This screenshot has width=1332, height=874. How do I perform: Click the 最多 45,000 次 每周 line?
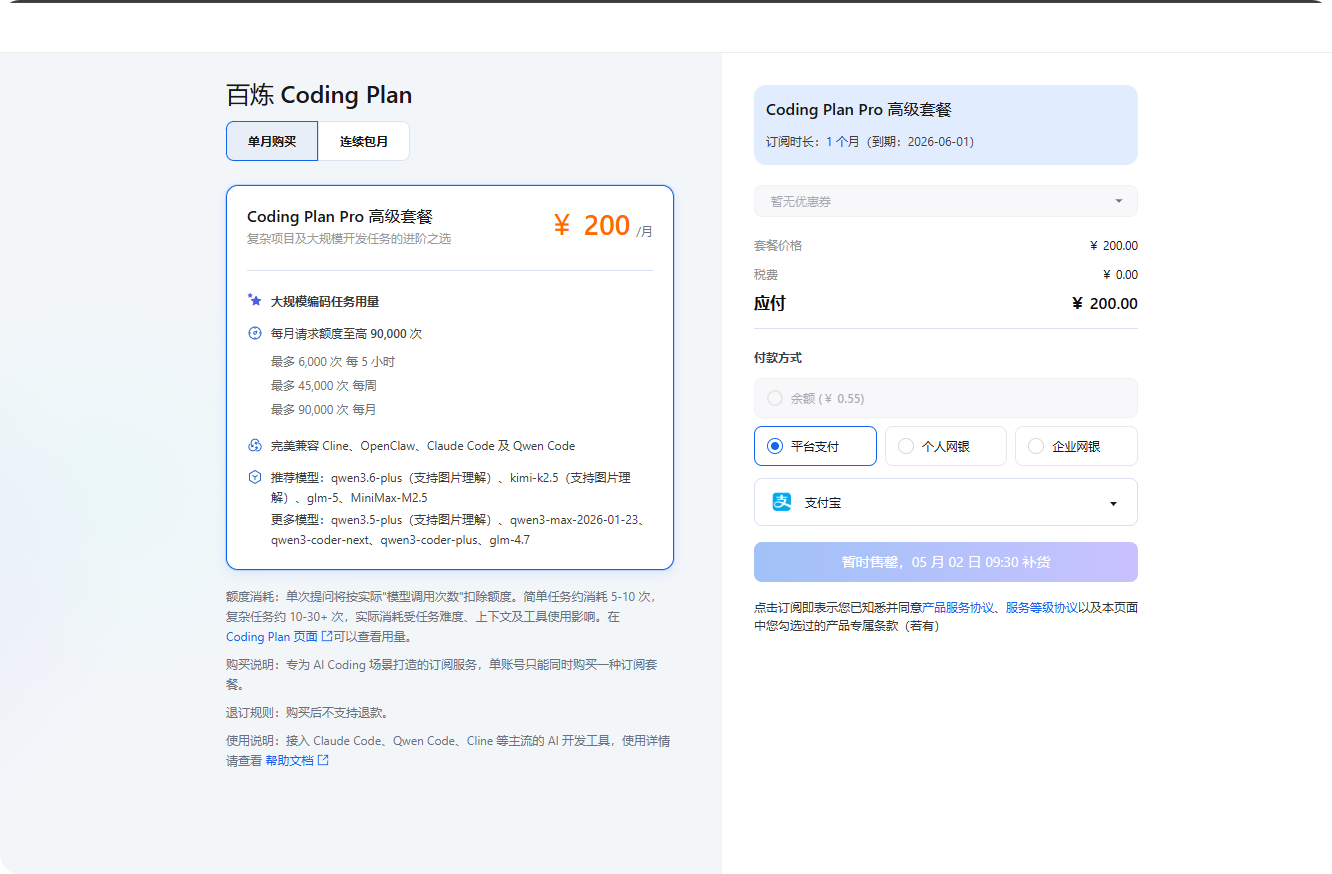pos(324,385)
